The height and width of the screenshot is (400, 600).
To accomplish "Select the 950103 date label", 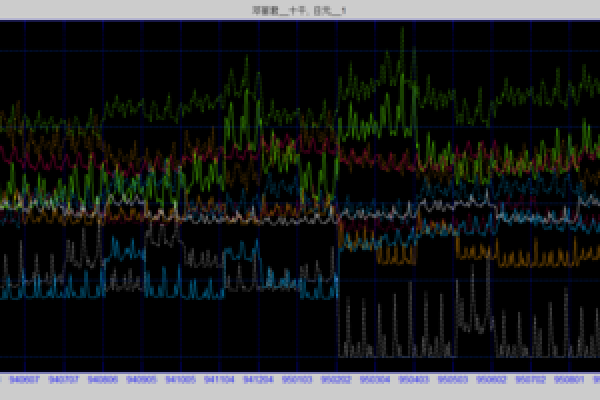I will tap(297, 380).
